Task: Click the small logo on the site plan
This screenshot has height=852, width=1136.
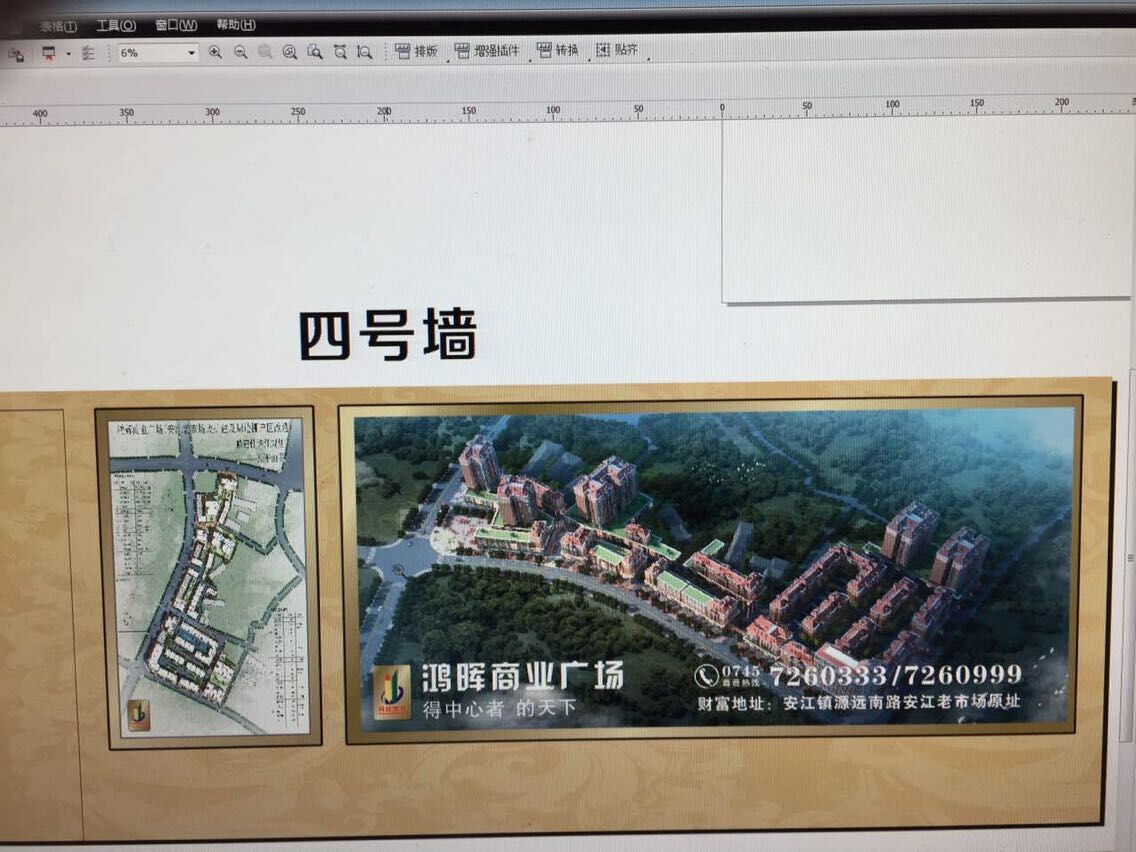Action: point(138,714)
